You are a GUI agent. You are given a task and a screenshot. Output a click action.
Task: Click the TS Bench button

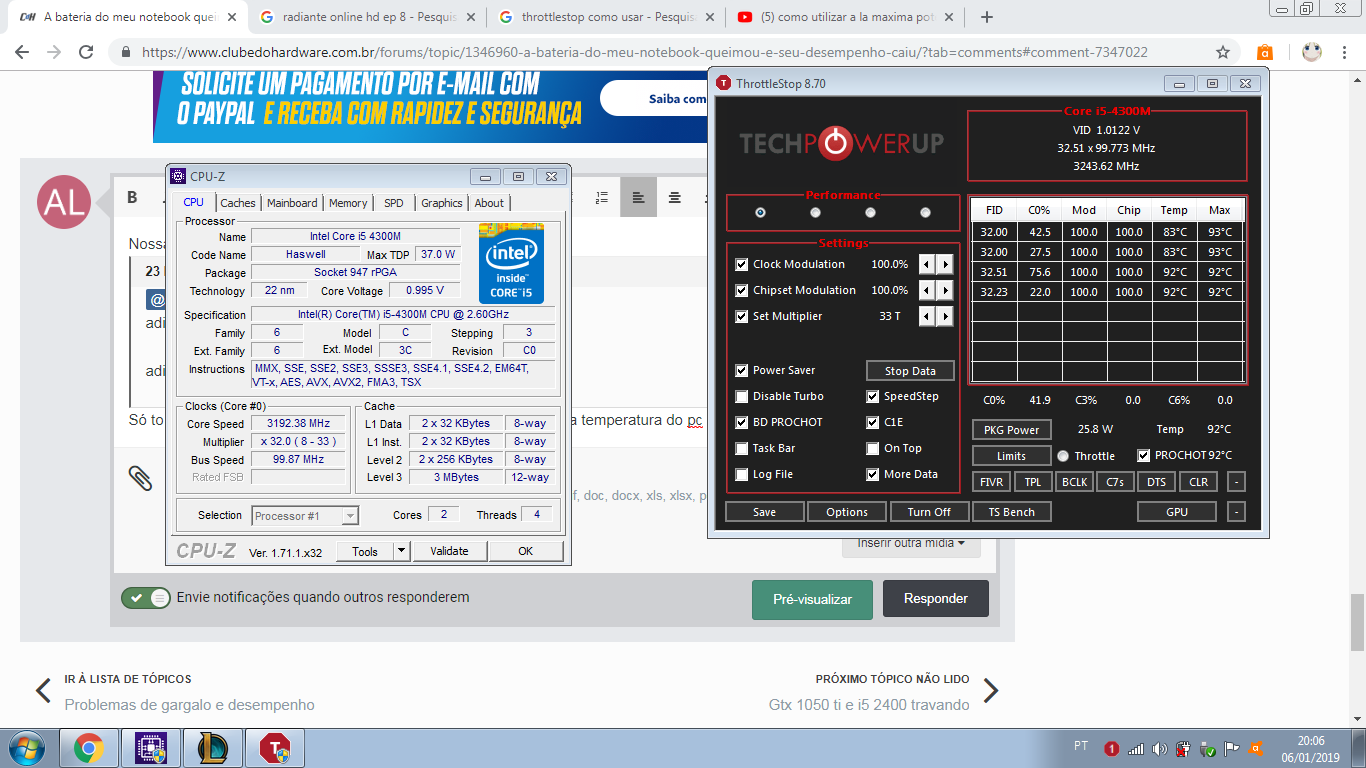tap(1011, 512)
